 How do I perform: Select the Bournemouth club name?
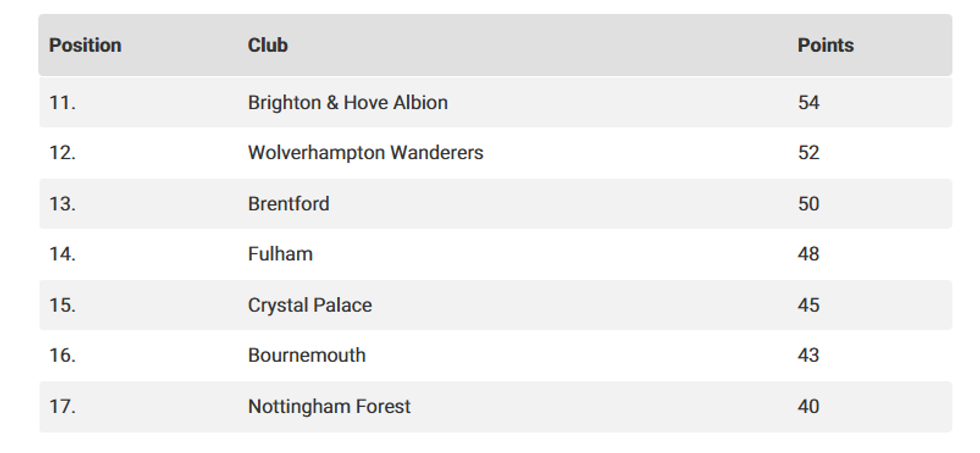pos(307,355)
